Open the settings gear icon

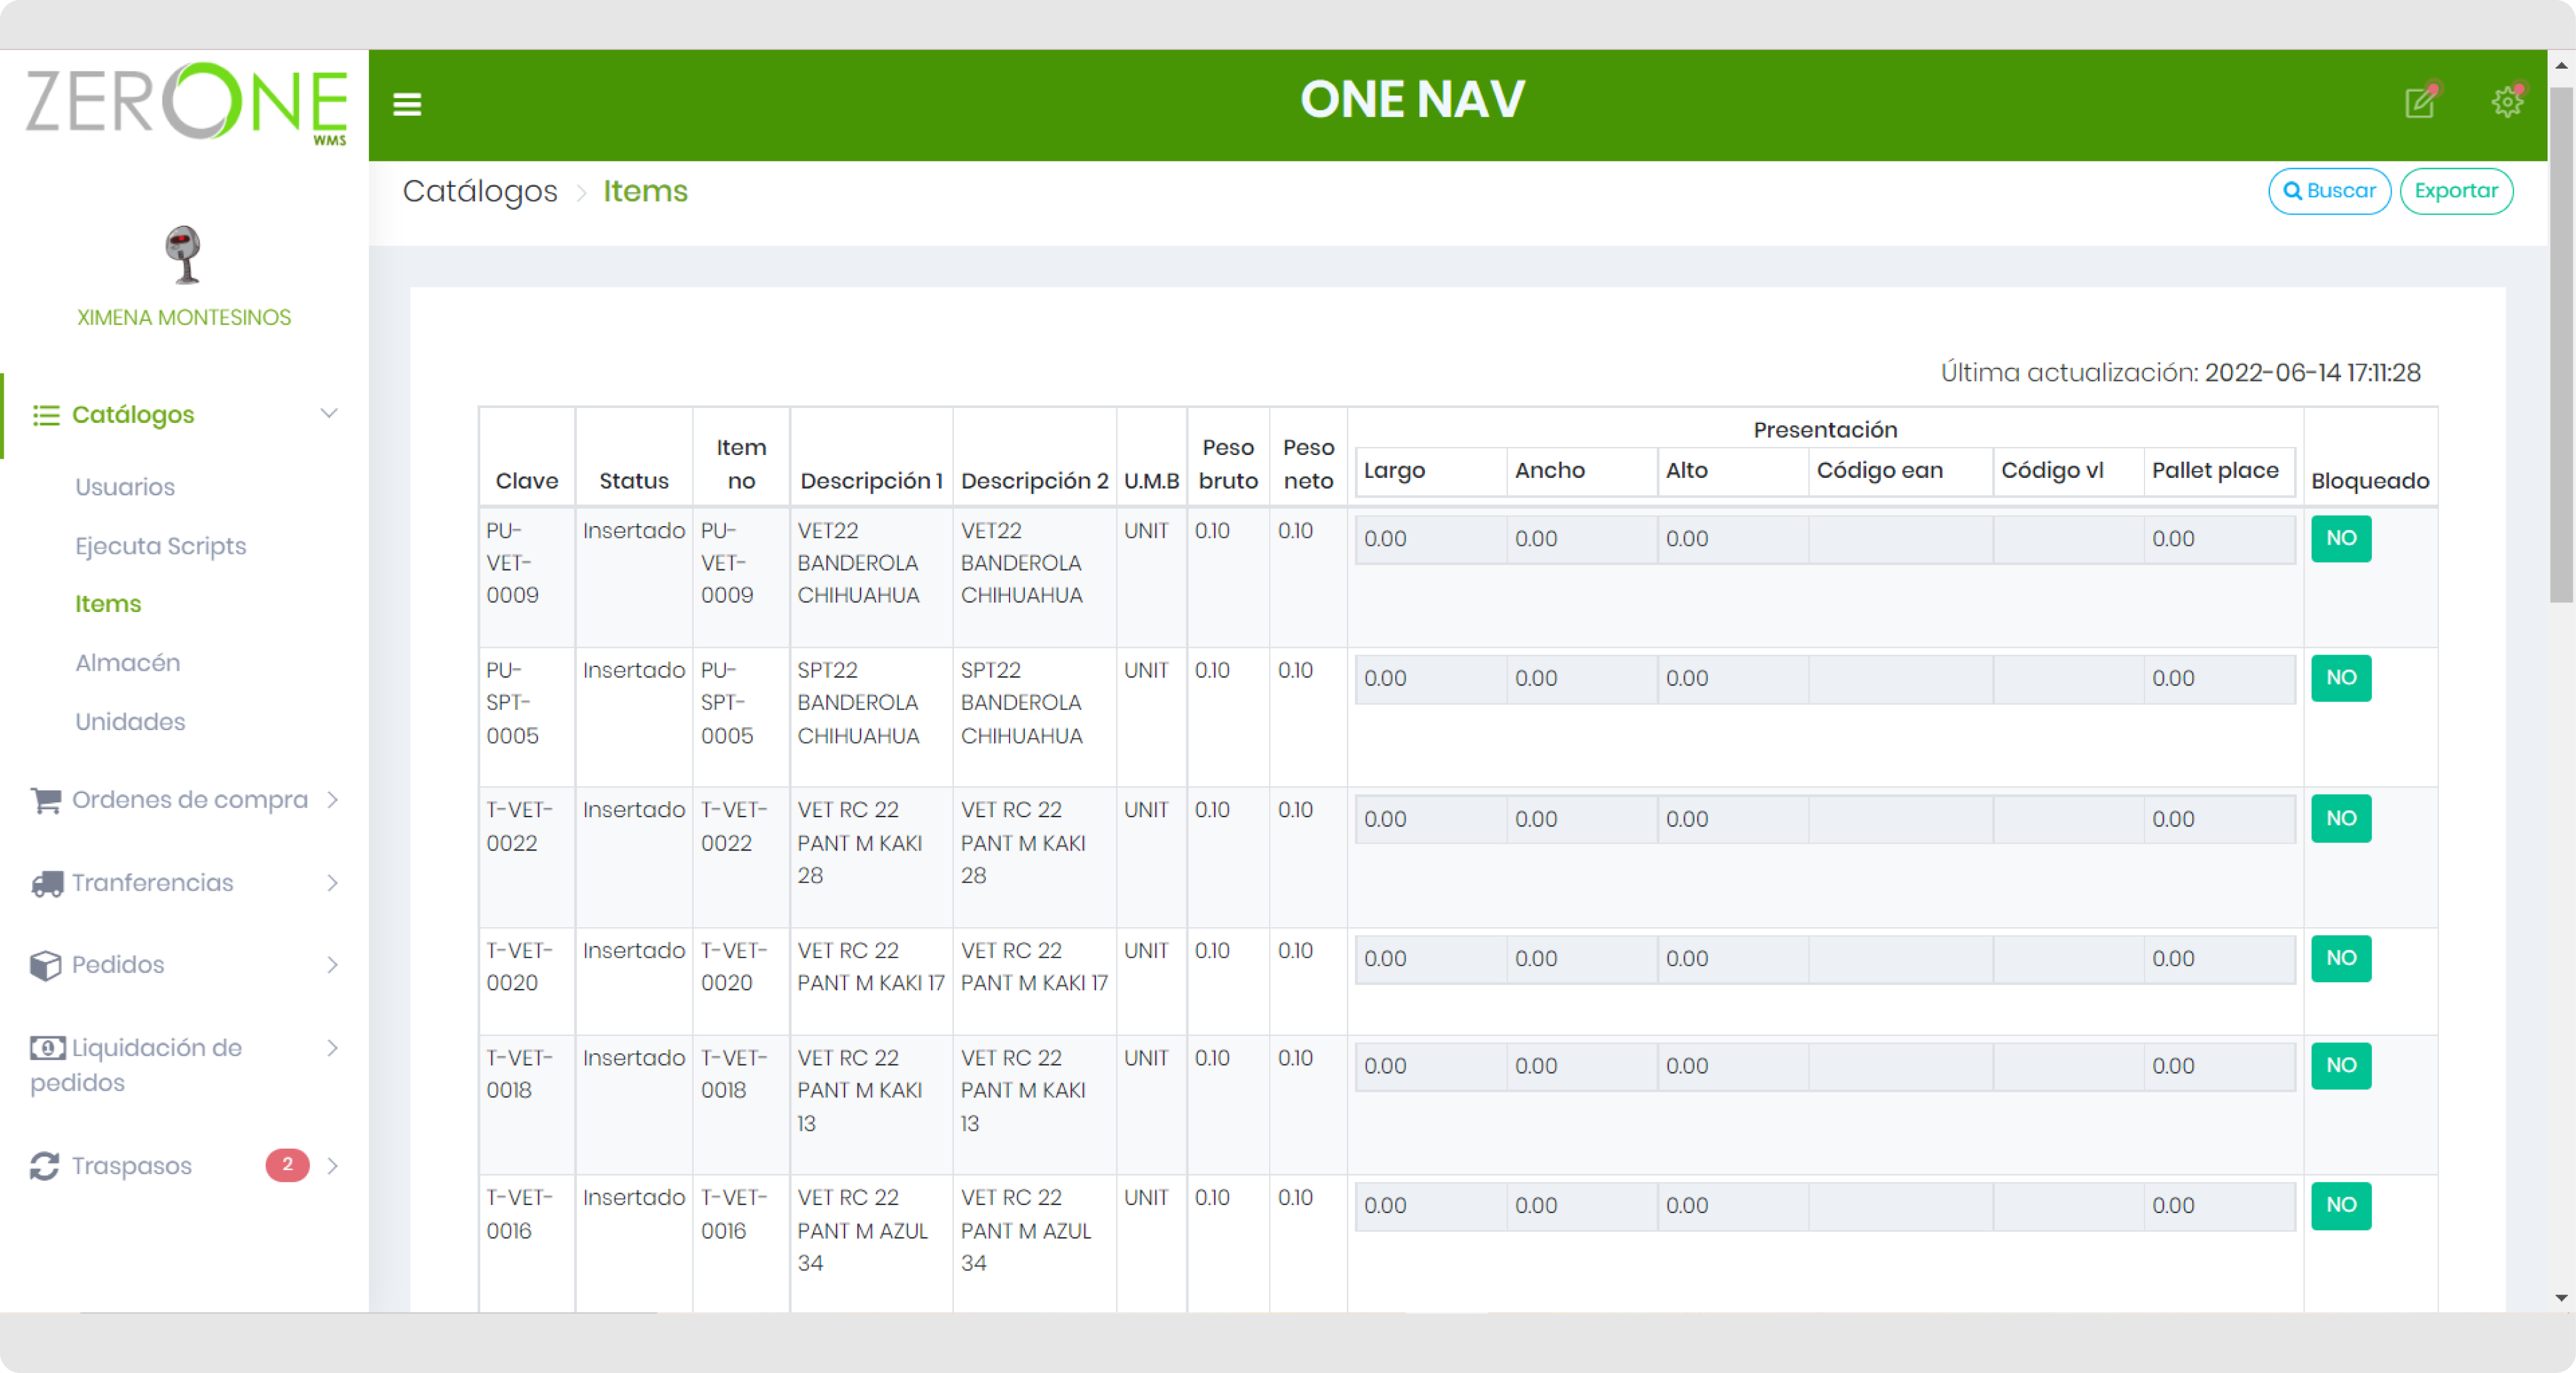pos(2507,102)
